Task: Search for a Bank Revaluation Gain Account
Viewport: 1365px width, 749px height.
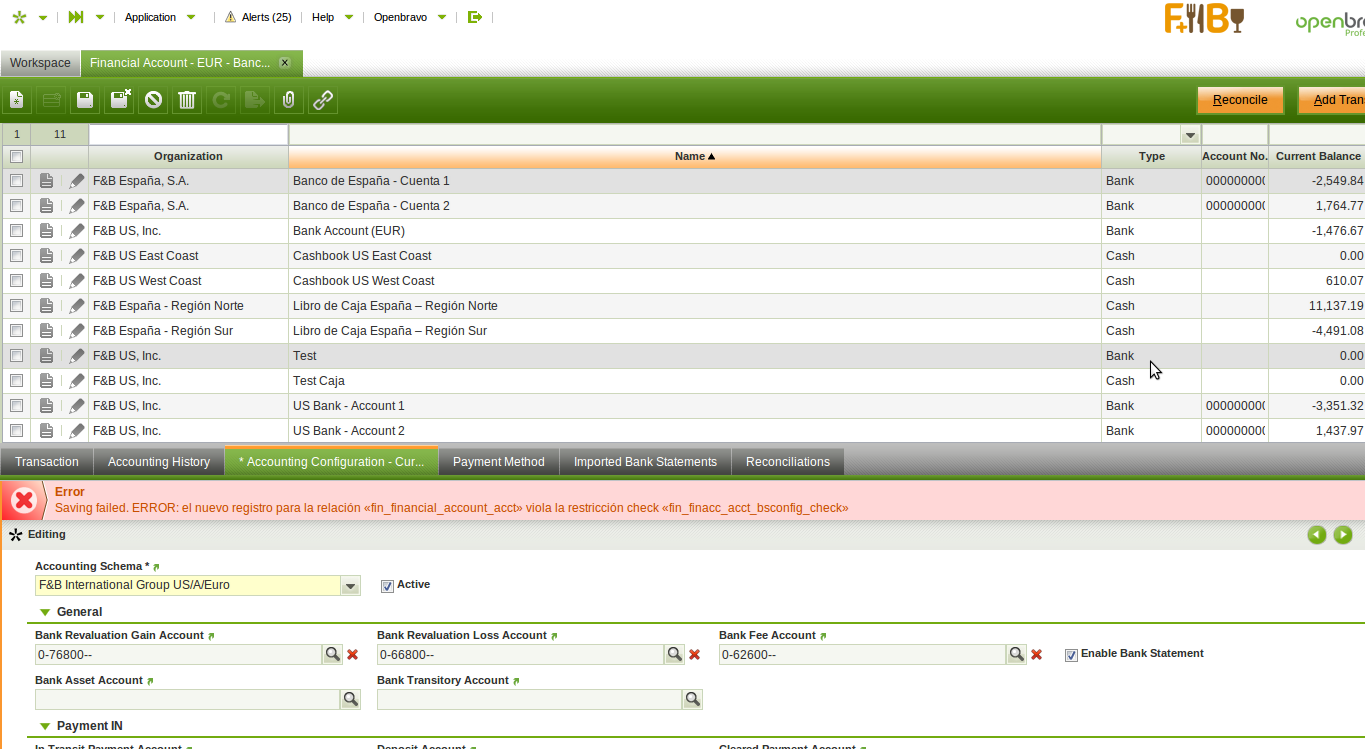Action: point(332,654)
